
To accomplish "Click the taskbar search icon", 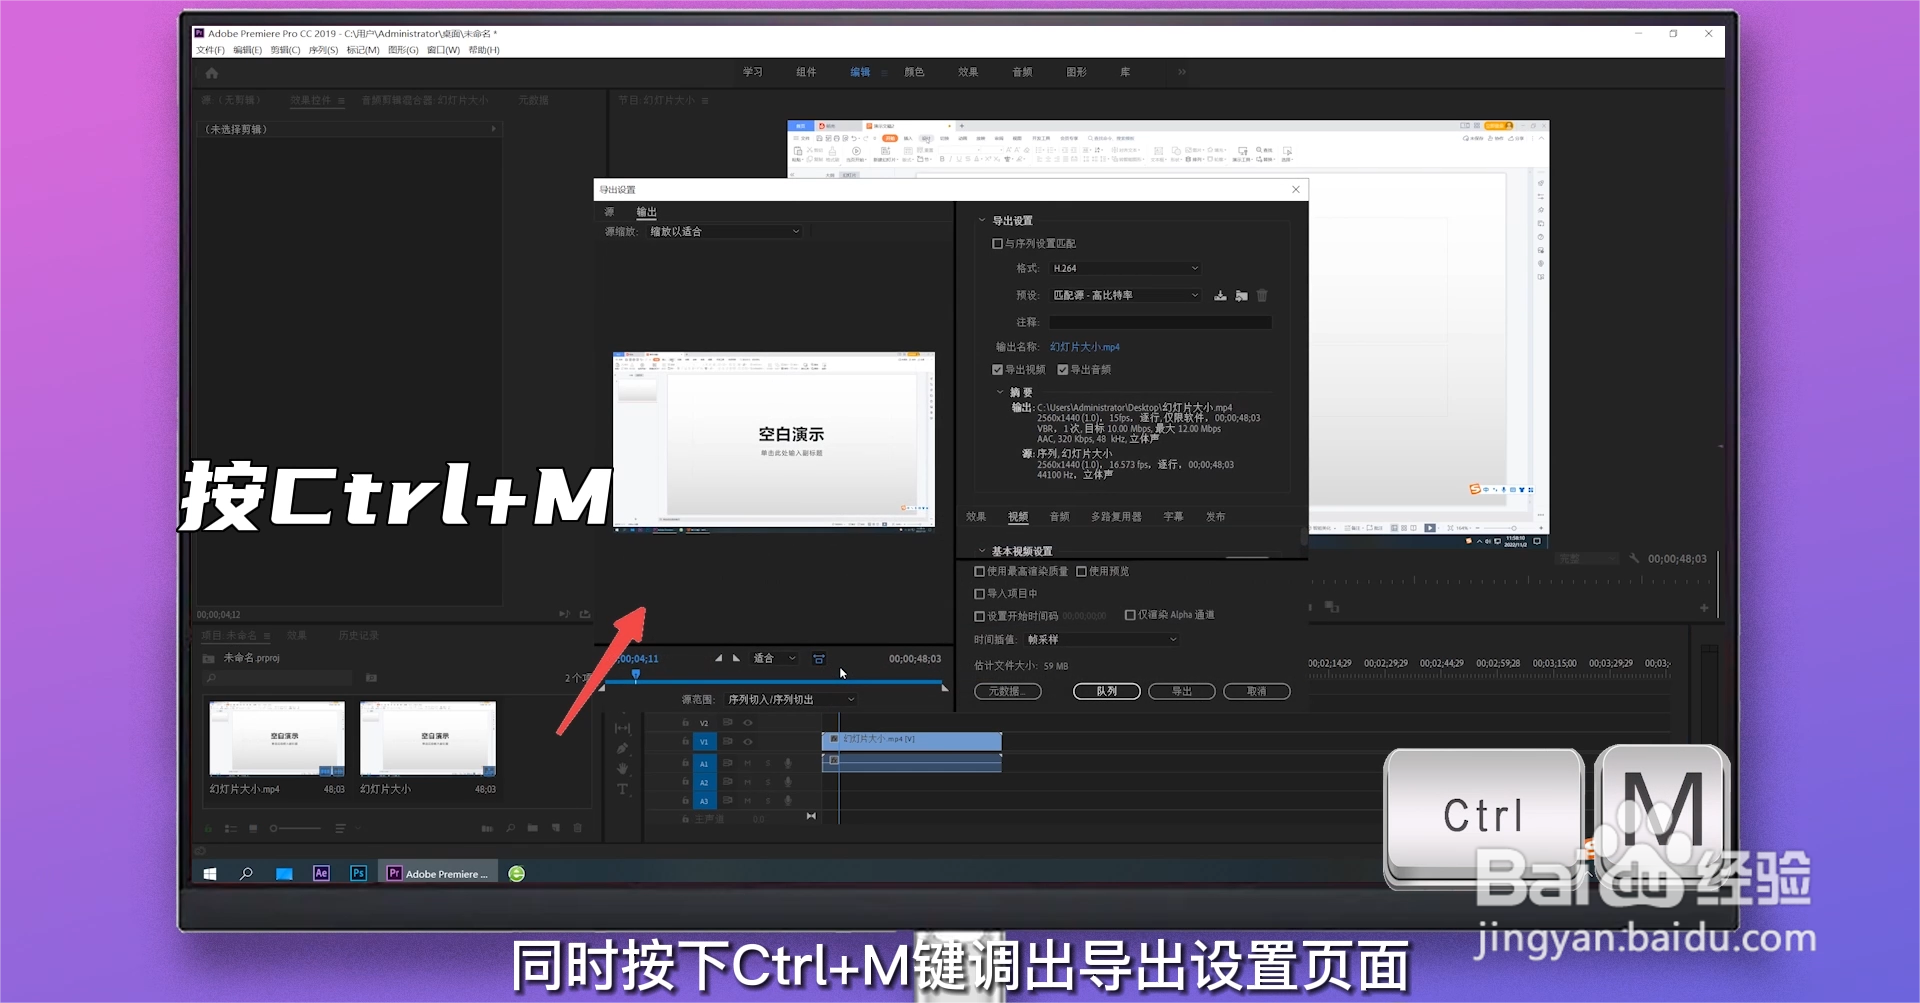I will [x=246, y=874].
